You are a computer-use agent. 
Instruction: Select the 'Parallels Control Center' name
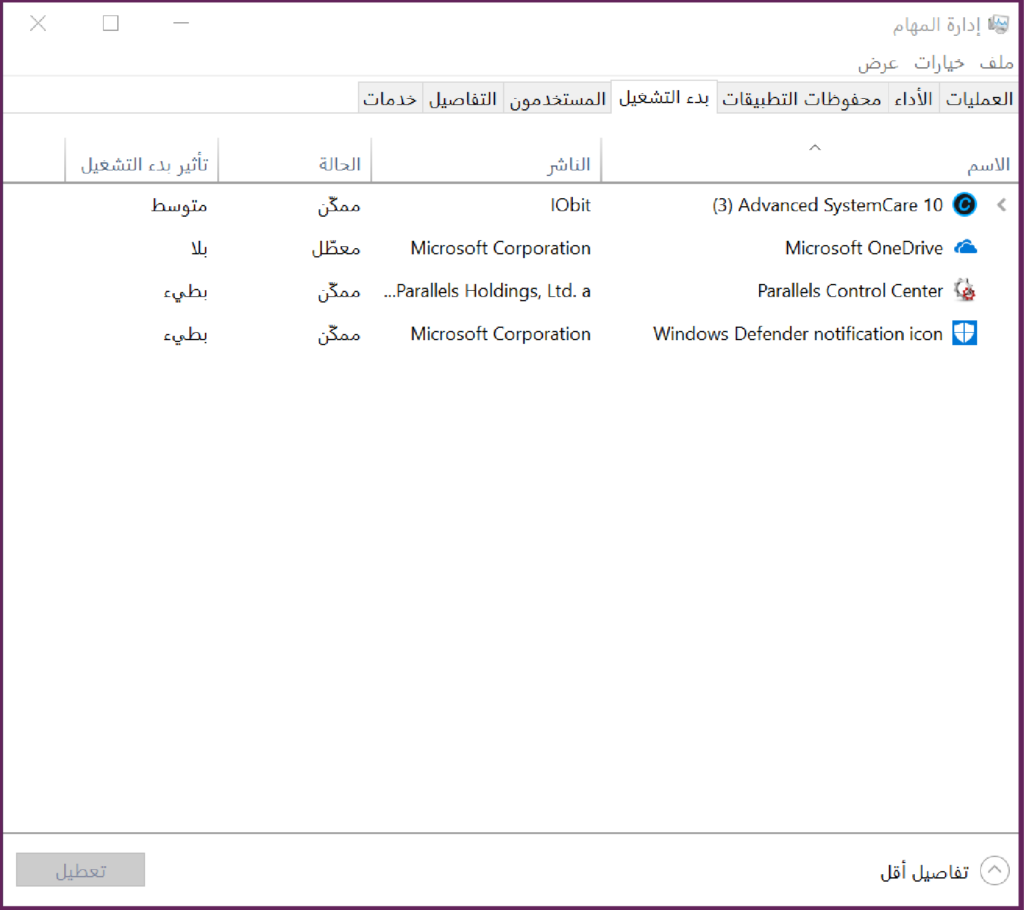click(850, 291)
